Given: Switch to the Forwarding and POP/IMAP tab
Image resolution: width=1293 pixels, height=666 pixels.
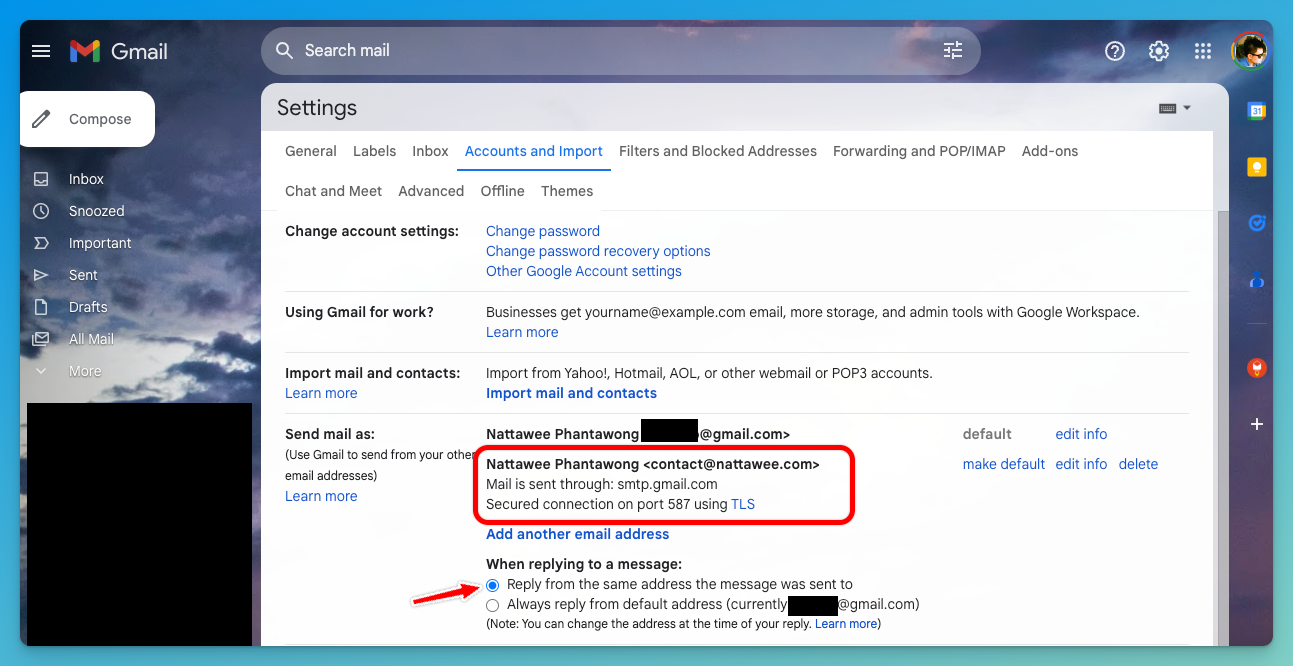Looking at the screenshot, I should pyautogui.click(x=918, y=151).
